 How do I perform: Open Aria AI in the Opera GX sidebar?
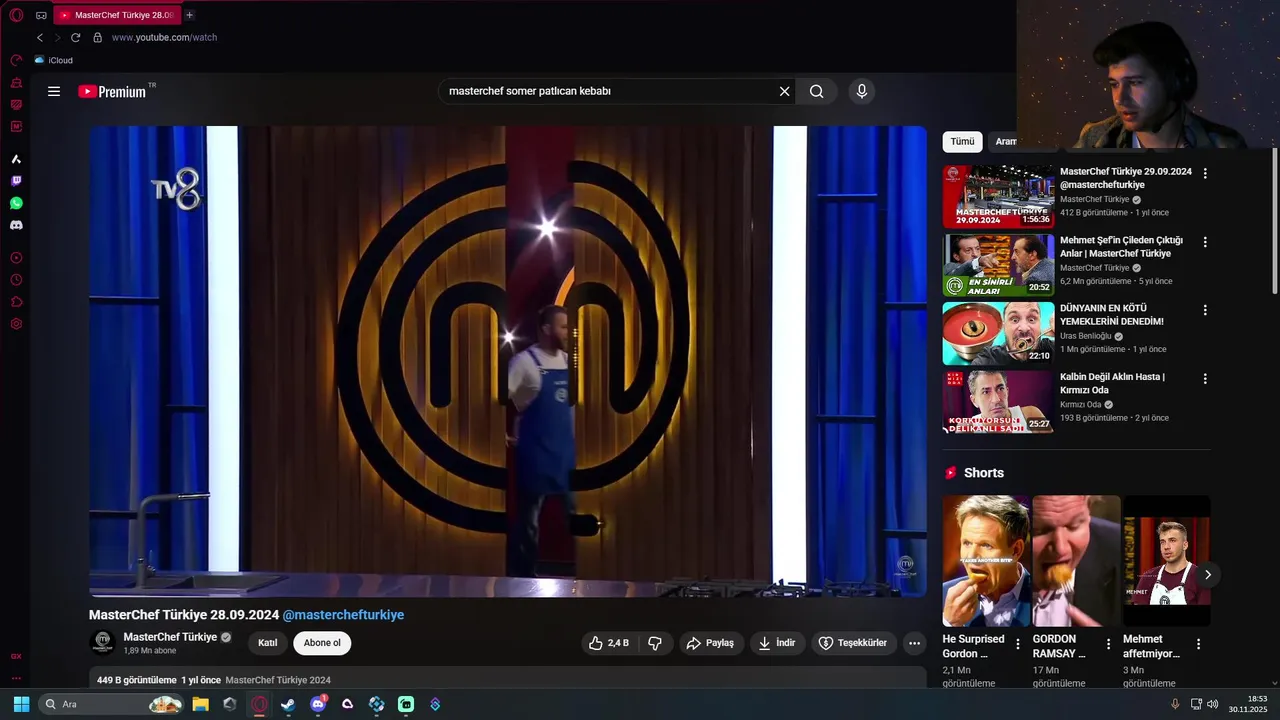tap(16, 159)
